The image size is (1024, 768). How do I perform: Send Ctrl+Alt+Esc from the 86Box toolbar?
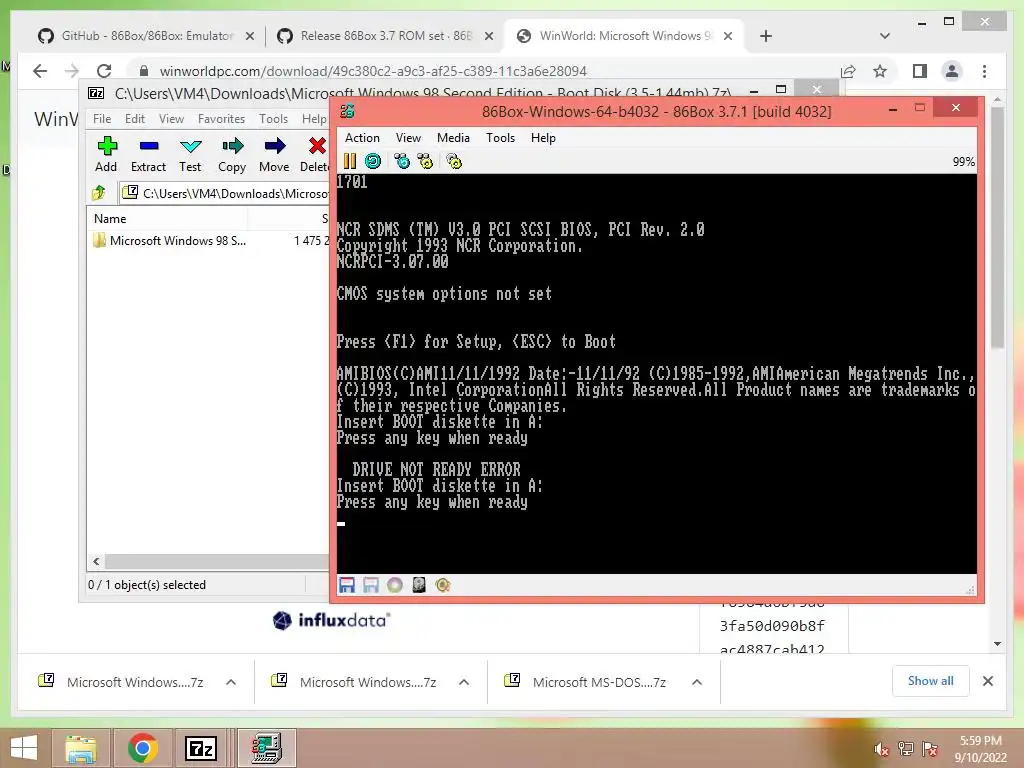point(425,161)
